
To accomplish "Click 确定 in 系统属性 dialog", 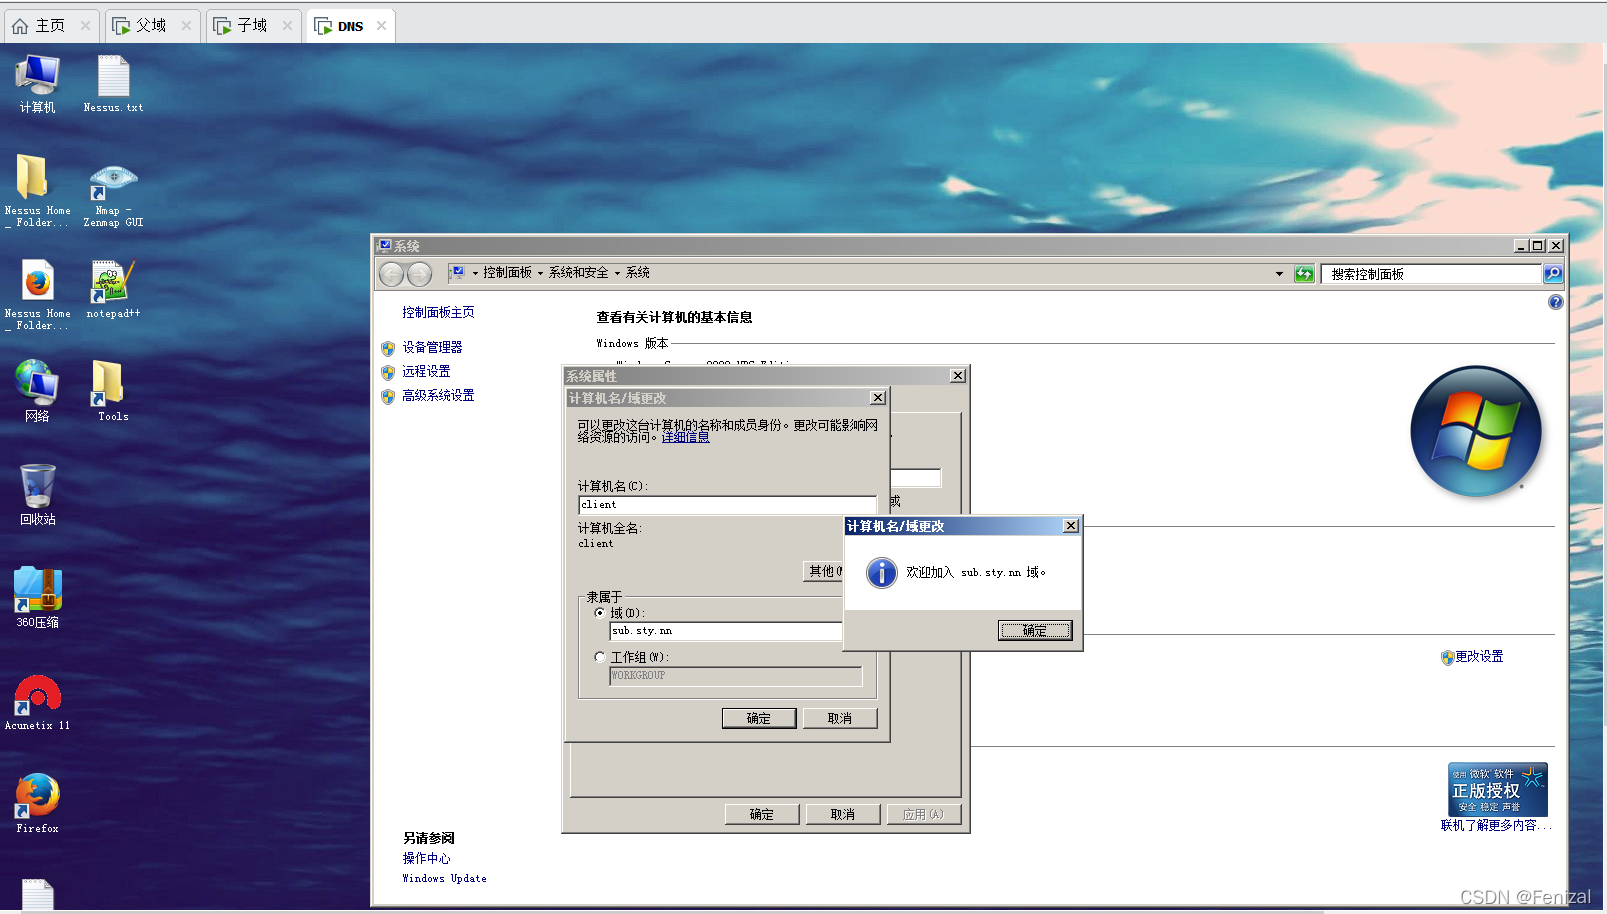I will [762, 814].
